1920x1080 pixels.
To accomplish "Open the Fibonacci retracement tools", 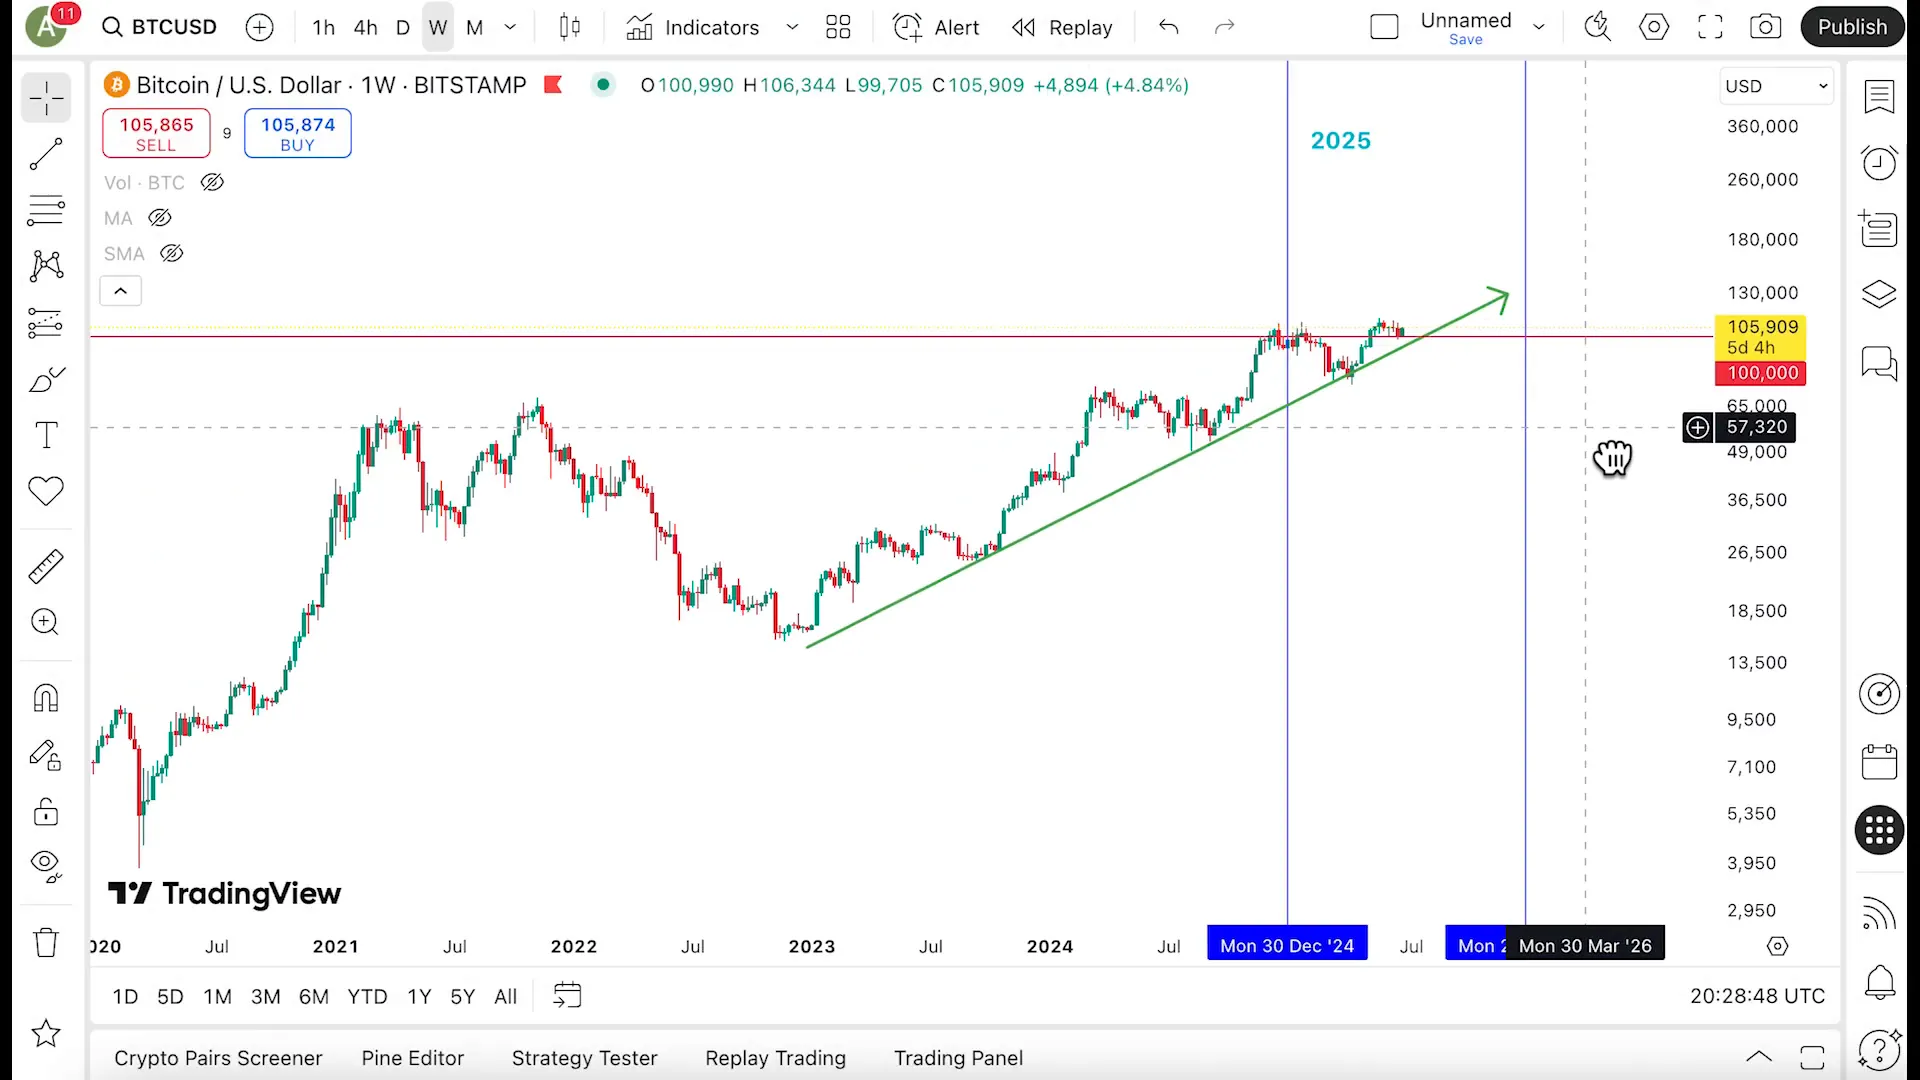I will point(46,210).
